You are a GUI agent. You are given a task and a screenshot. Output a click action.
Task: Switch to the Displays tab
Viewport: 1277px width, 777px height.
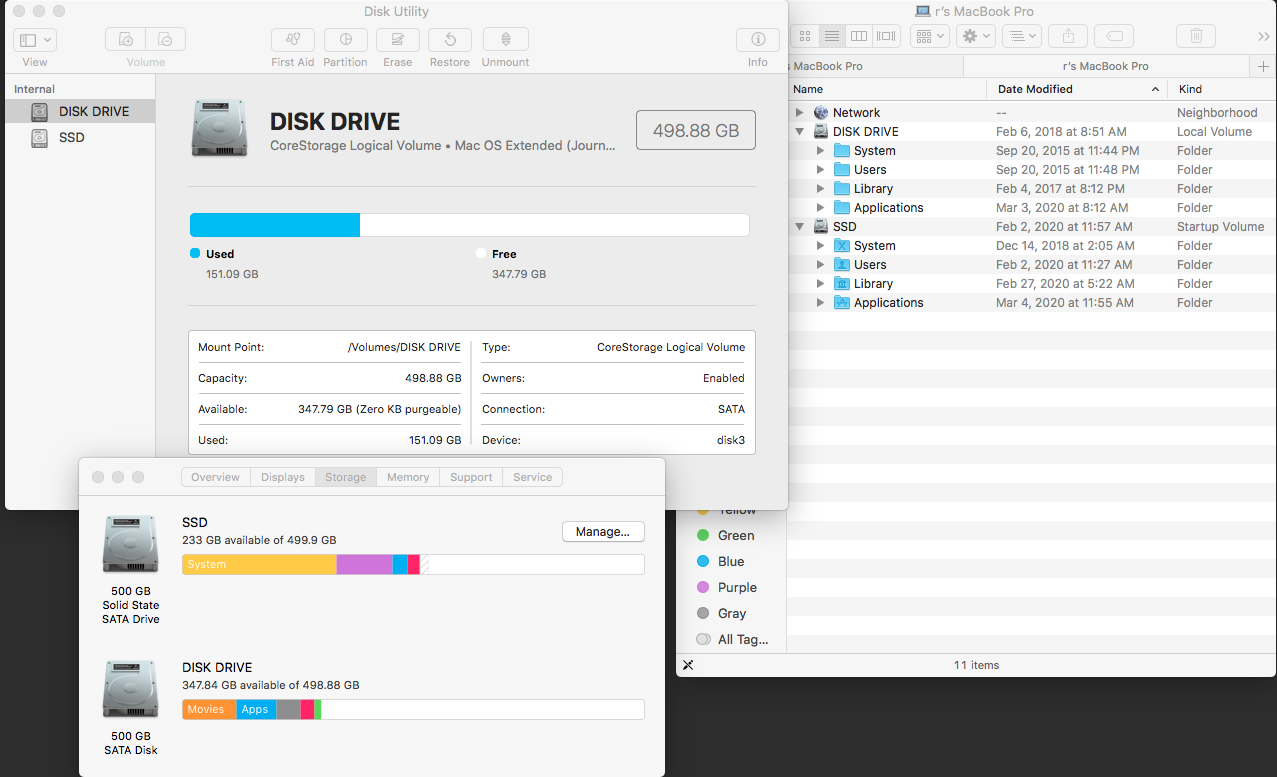tap(282, 477)
